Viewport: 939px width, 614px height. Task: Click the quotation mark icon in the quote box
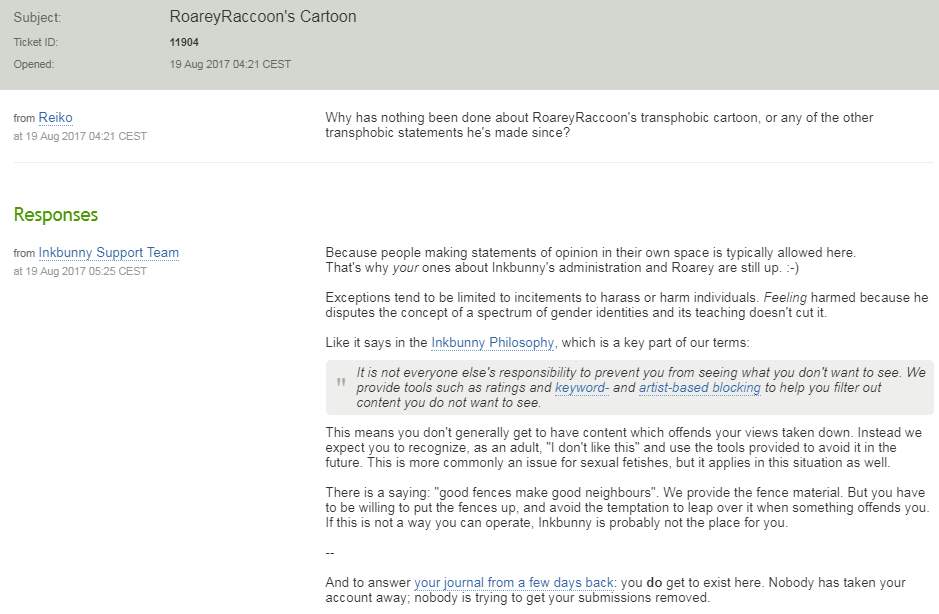coord(341,383)
